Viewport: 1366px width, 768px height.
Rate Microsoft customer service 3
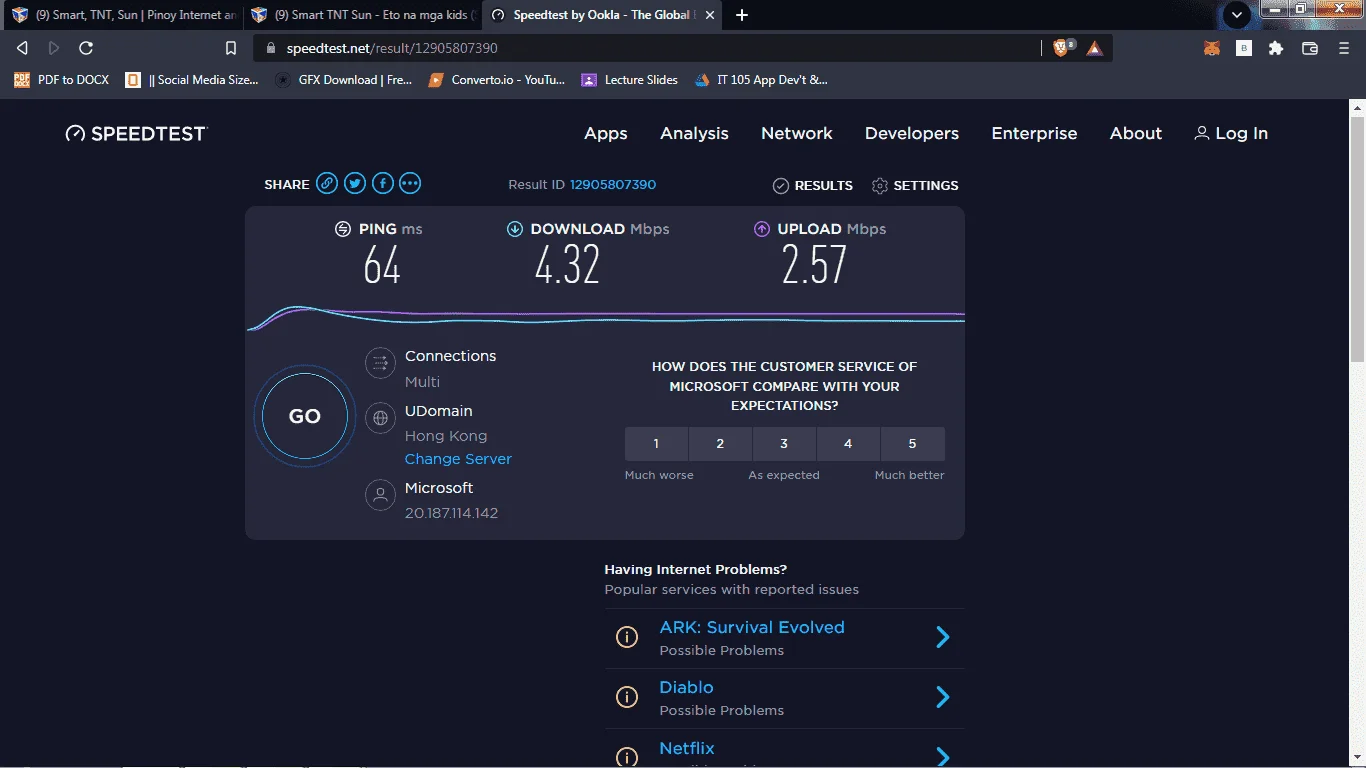click(784, 444)
